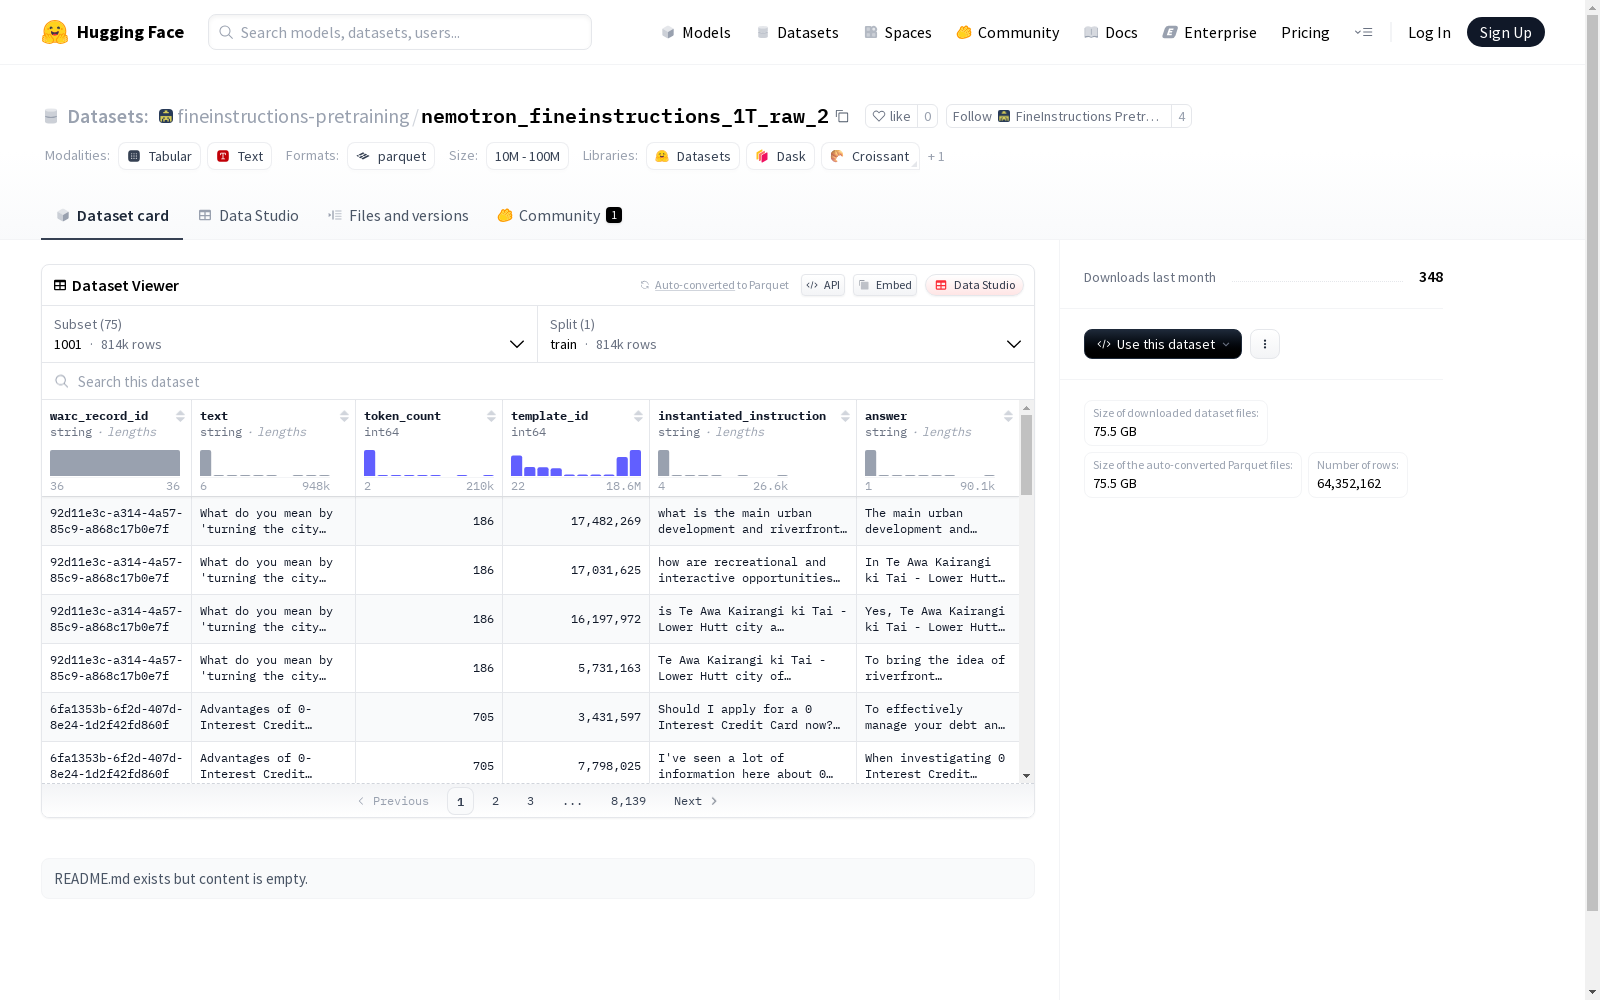Click instruction cell 'Should I apply for a 0'

pos(753,717)
